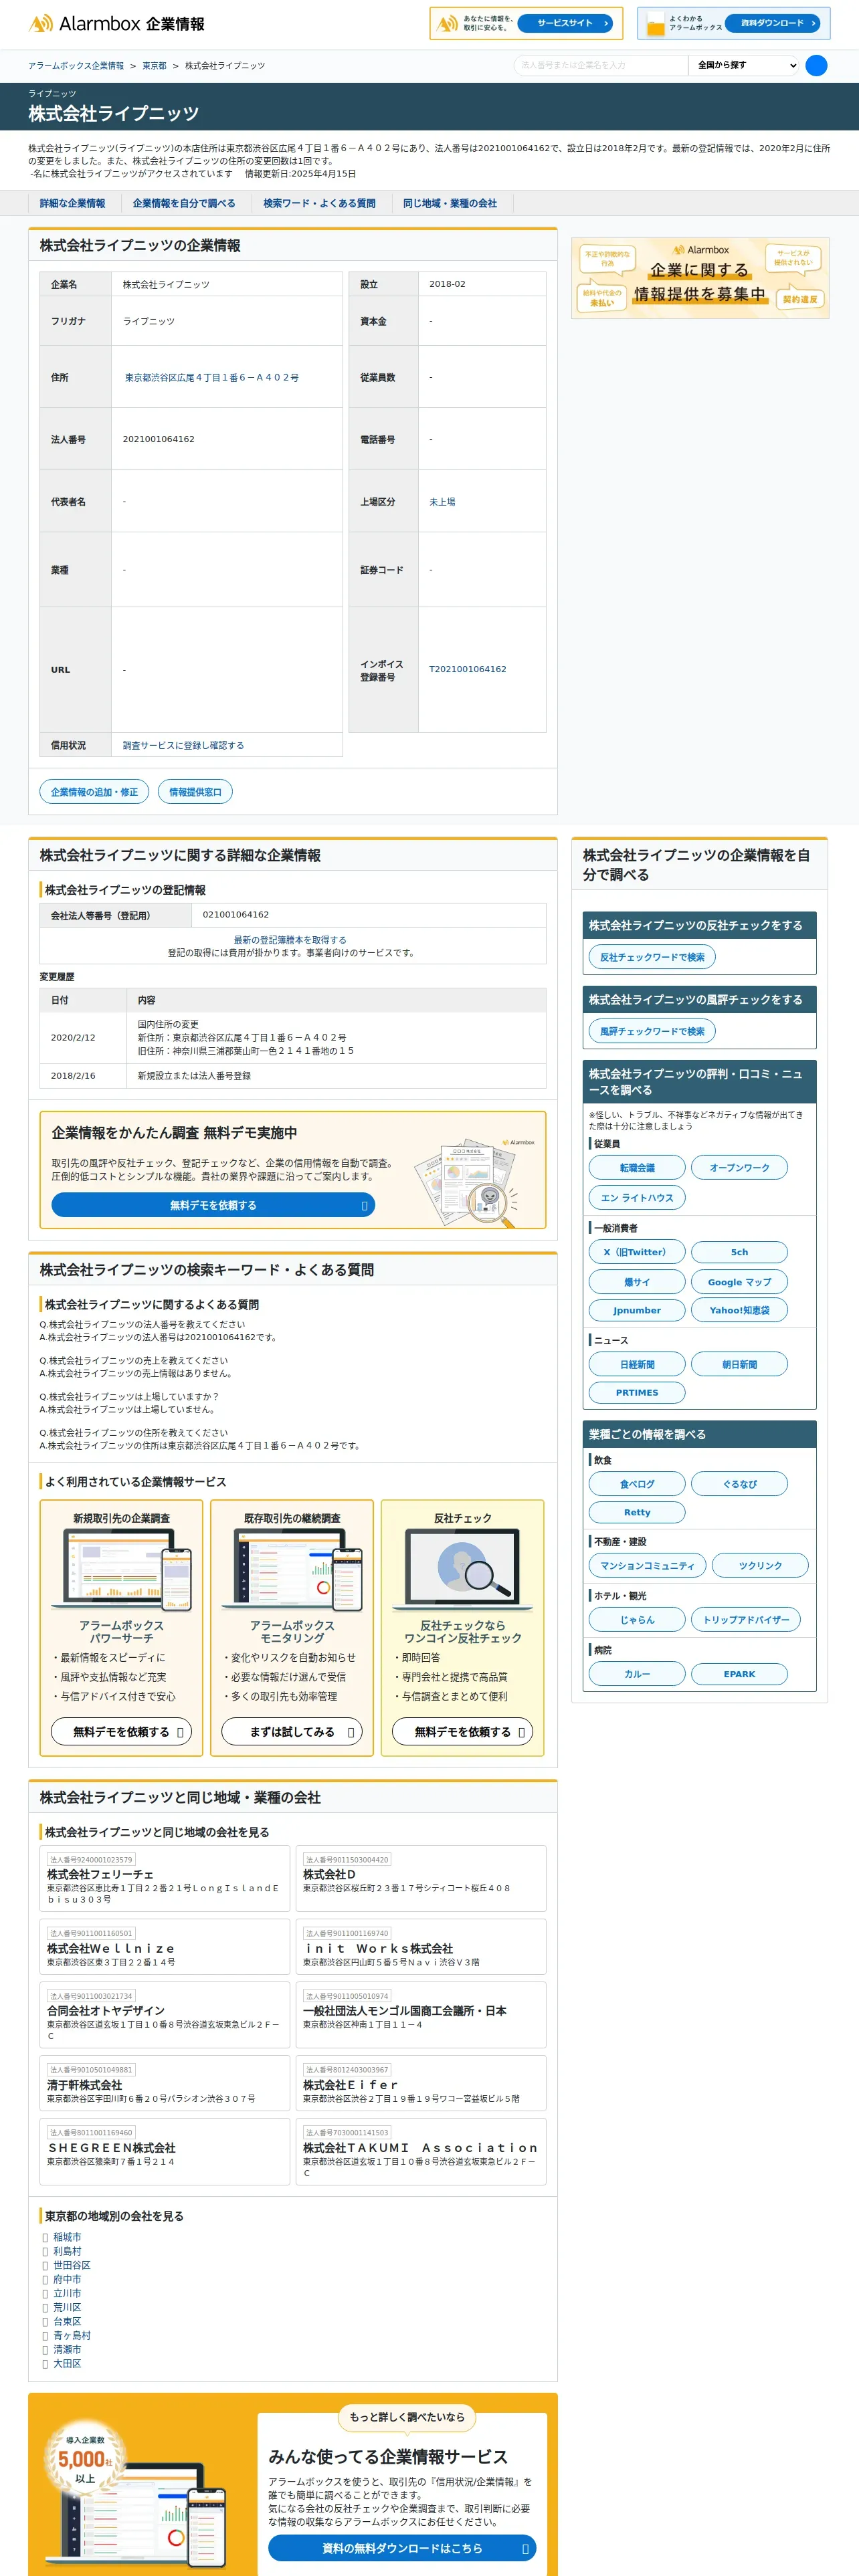Viewport: 859px width, 2576px height.
Task: Click the カルー hospital button
Action: coord(637,1674)
